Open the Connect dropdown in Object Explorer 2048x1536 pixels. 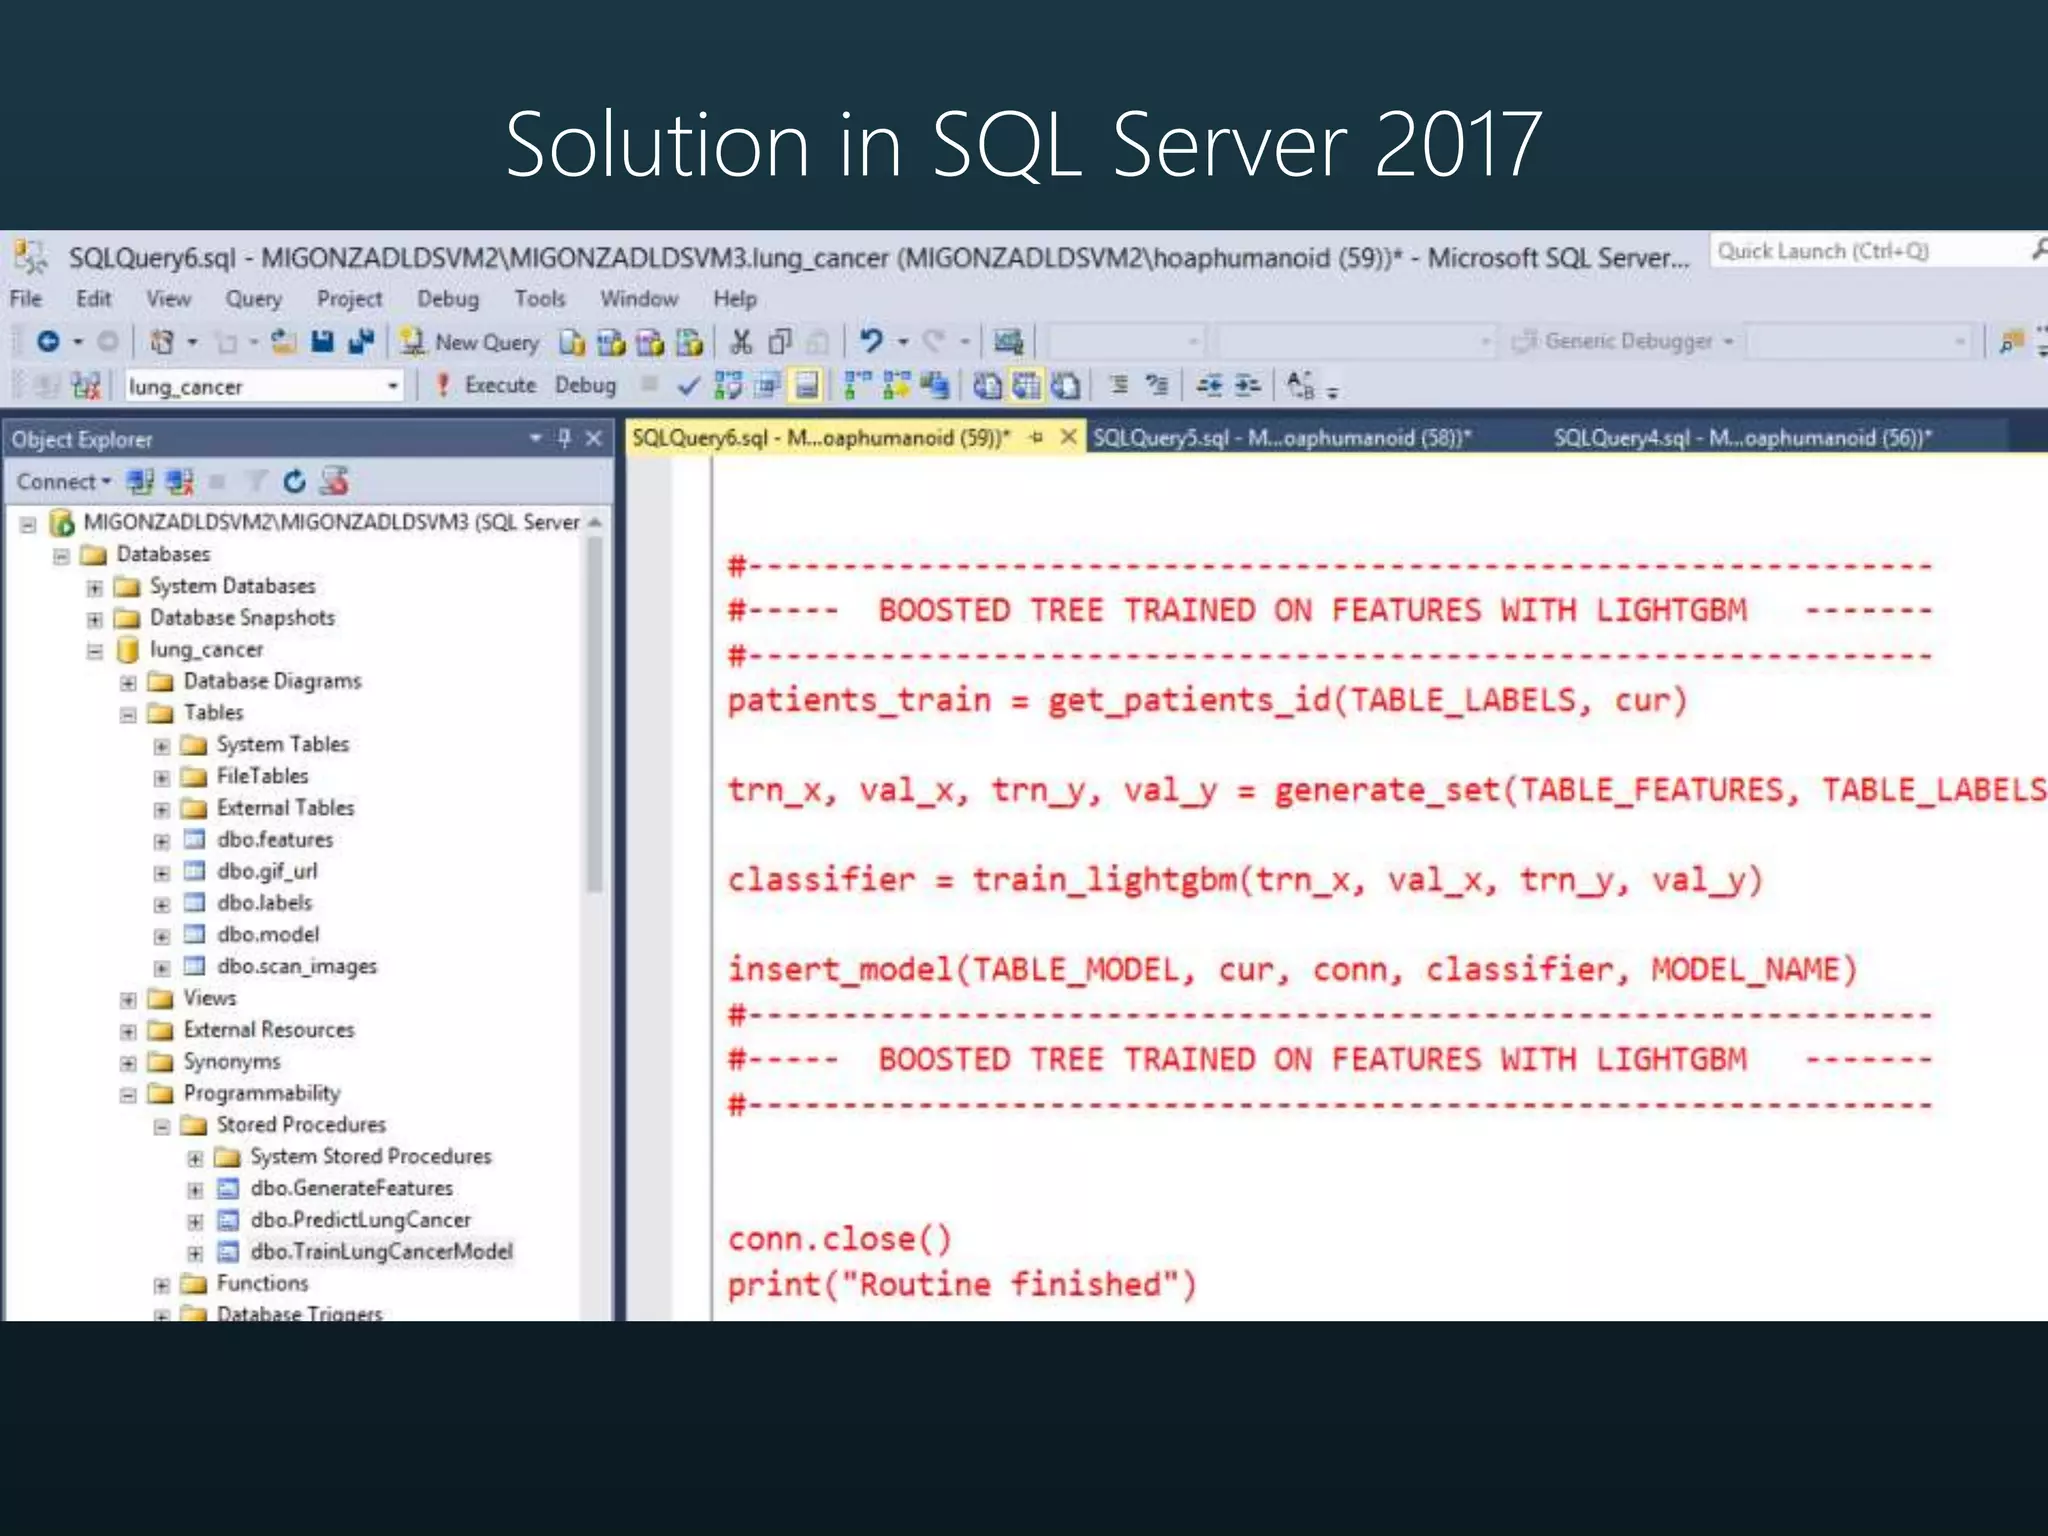coord(64,482)
